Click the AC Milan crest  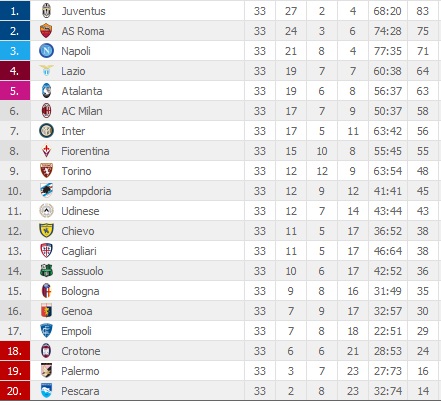[x=46, y=111]
